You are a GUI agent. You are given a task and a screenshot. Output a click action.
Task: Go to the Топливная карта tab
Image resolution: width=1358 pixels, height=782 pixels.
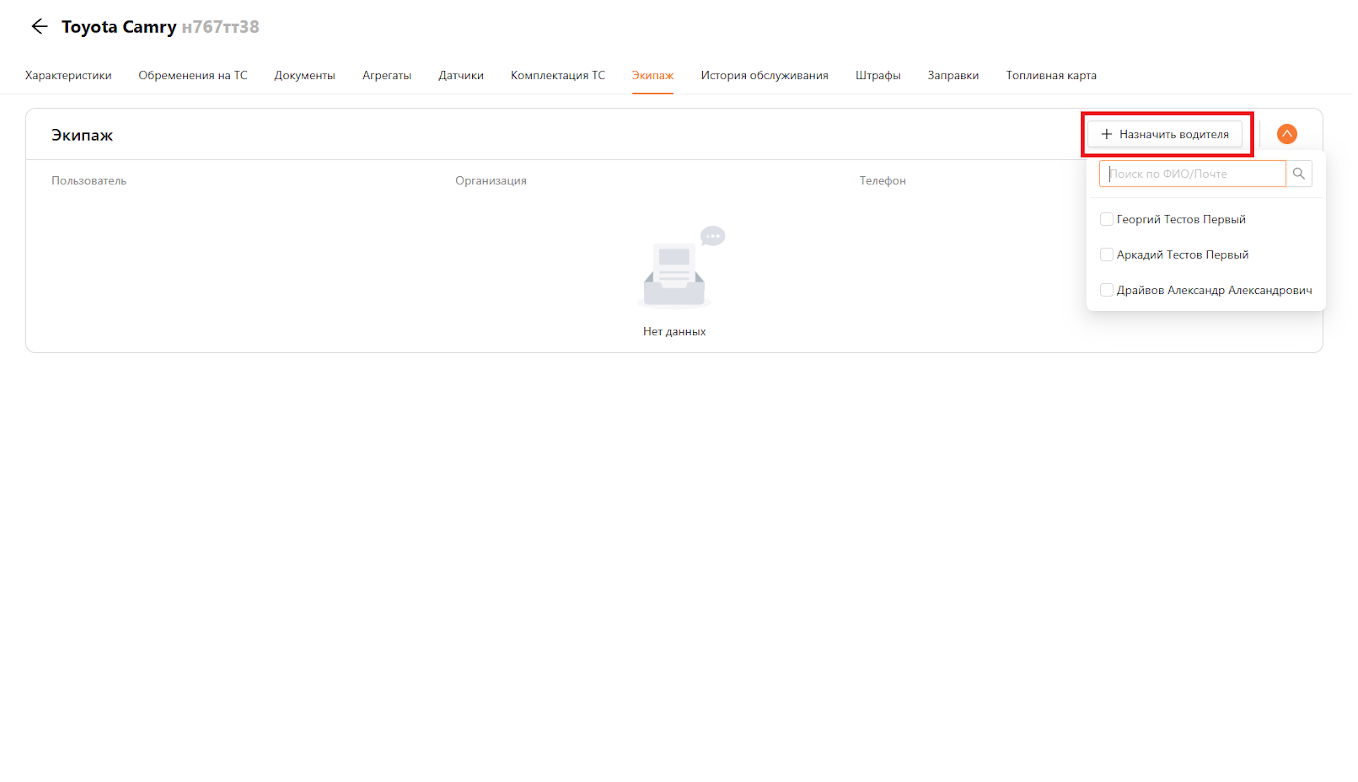point(1051,75)
